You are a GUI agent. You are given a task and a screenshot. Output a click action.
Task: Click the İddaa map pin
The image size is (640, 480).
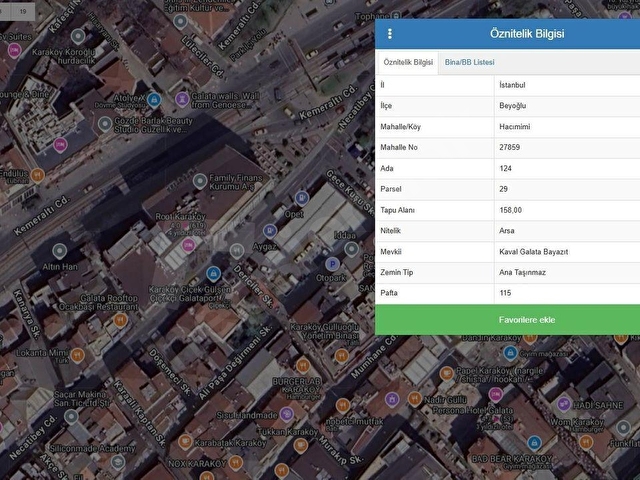coord(351,249)
